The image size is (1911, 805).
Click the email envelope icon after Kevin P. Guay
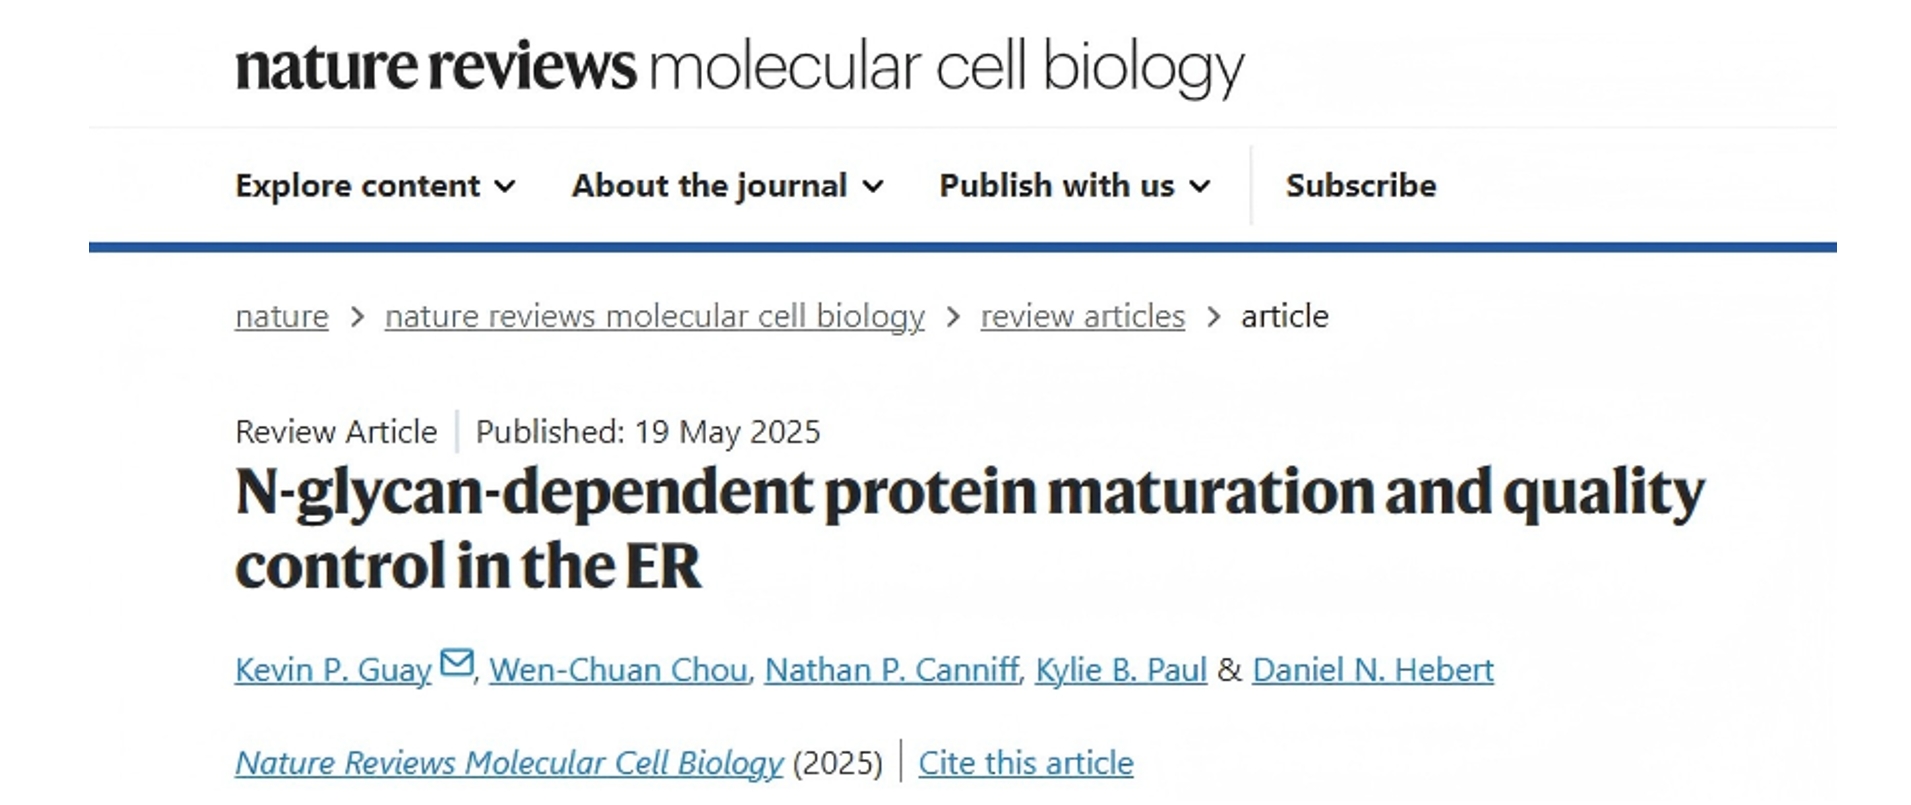(x=457, y=663)
